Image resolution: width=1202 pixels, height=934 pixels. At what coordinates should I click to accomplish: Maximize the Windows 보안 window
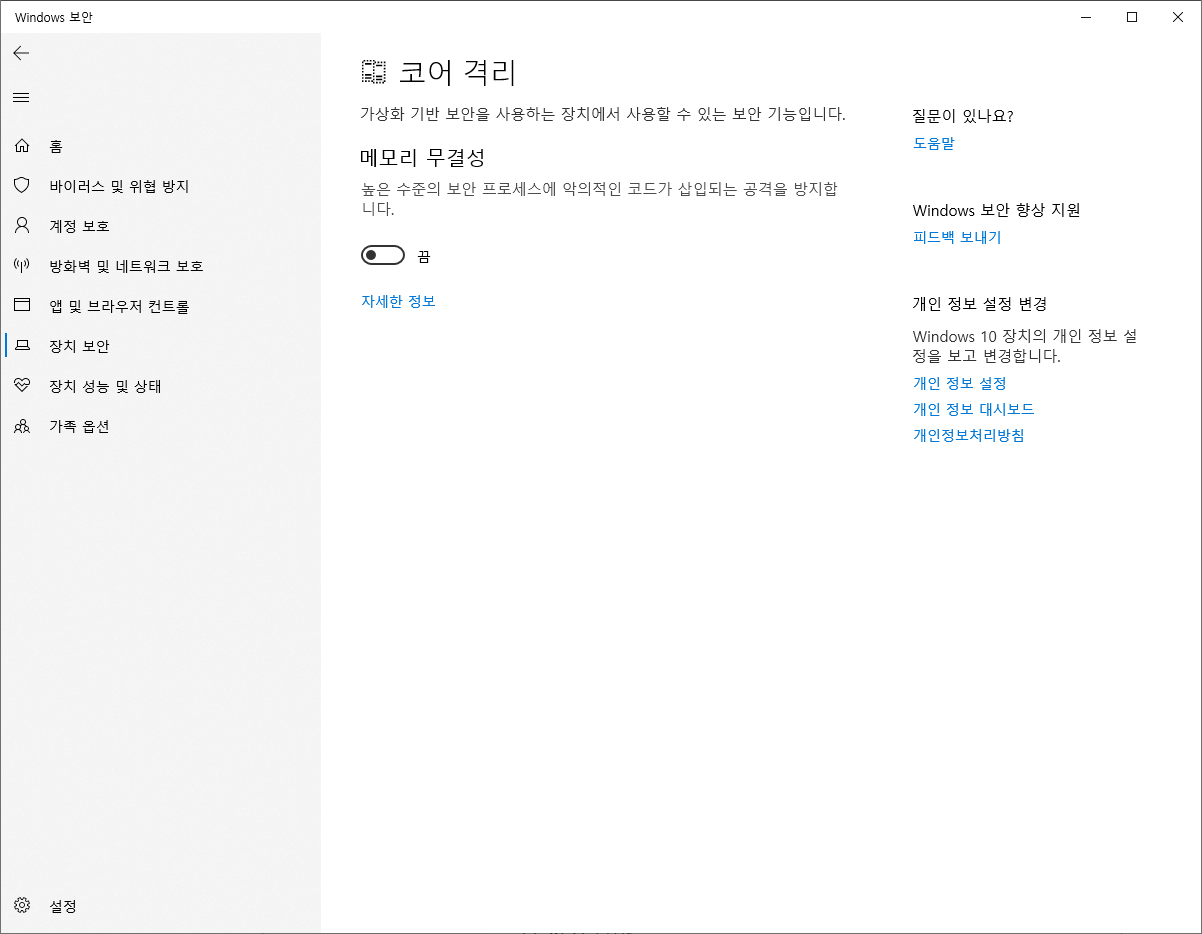coord(1132,17)
